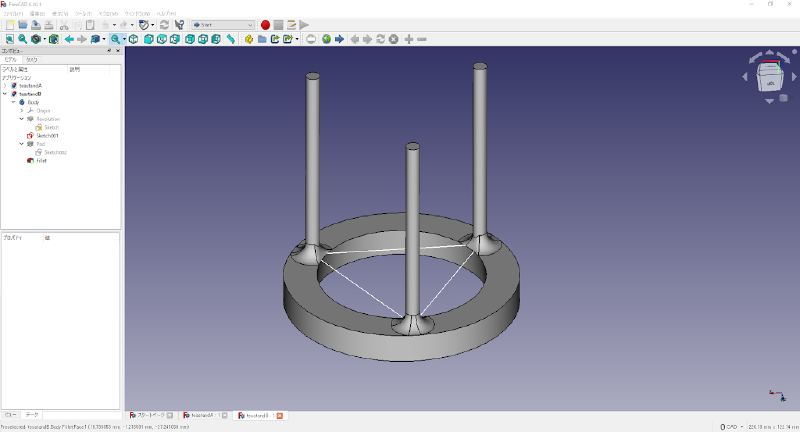Select Sketch001 in the model tree
This screenshot has height=432, width=800.
(47, 136)
